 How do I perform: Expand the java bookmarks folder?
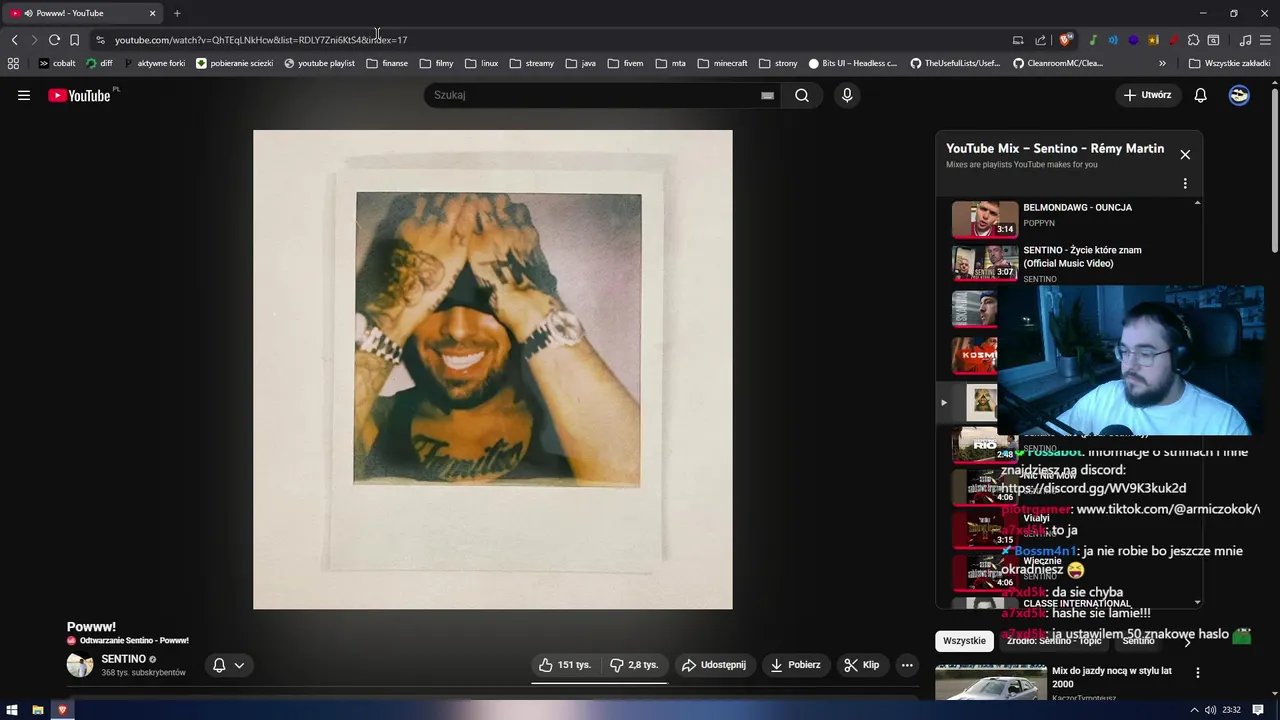pyautogui.click(x=580, y=63)
